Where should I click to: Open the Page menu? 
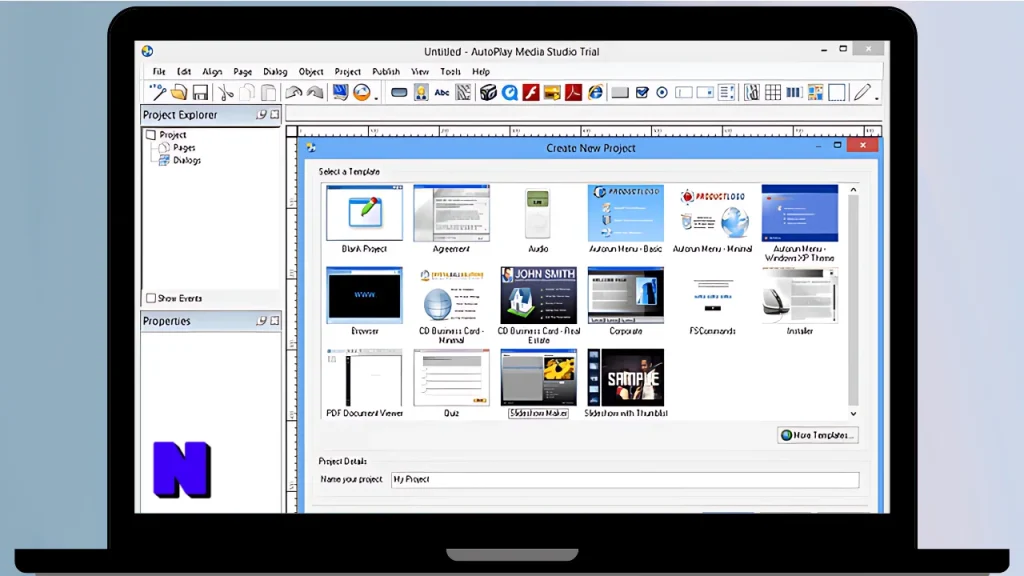tap(242, 71)
